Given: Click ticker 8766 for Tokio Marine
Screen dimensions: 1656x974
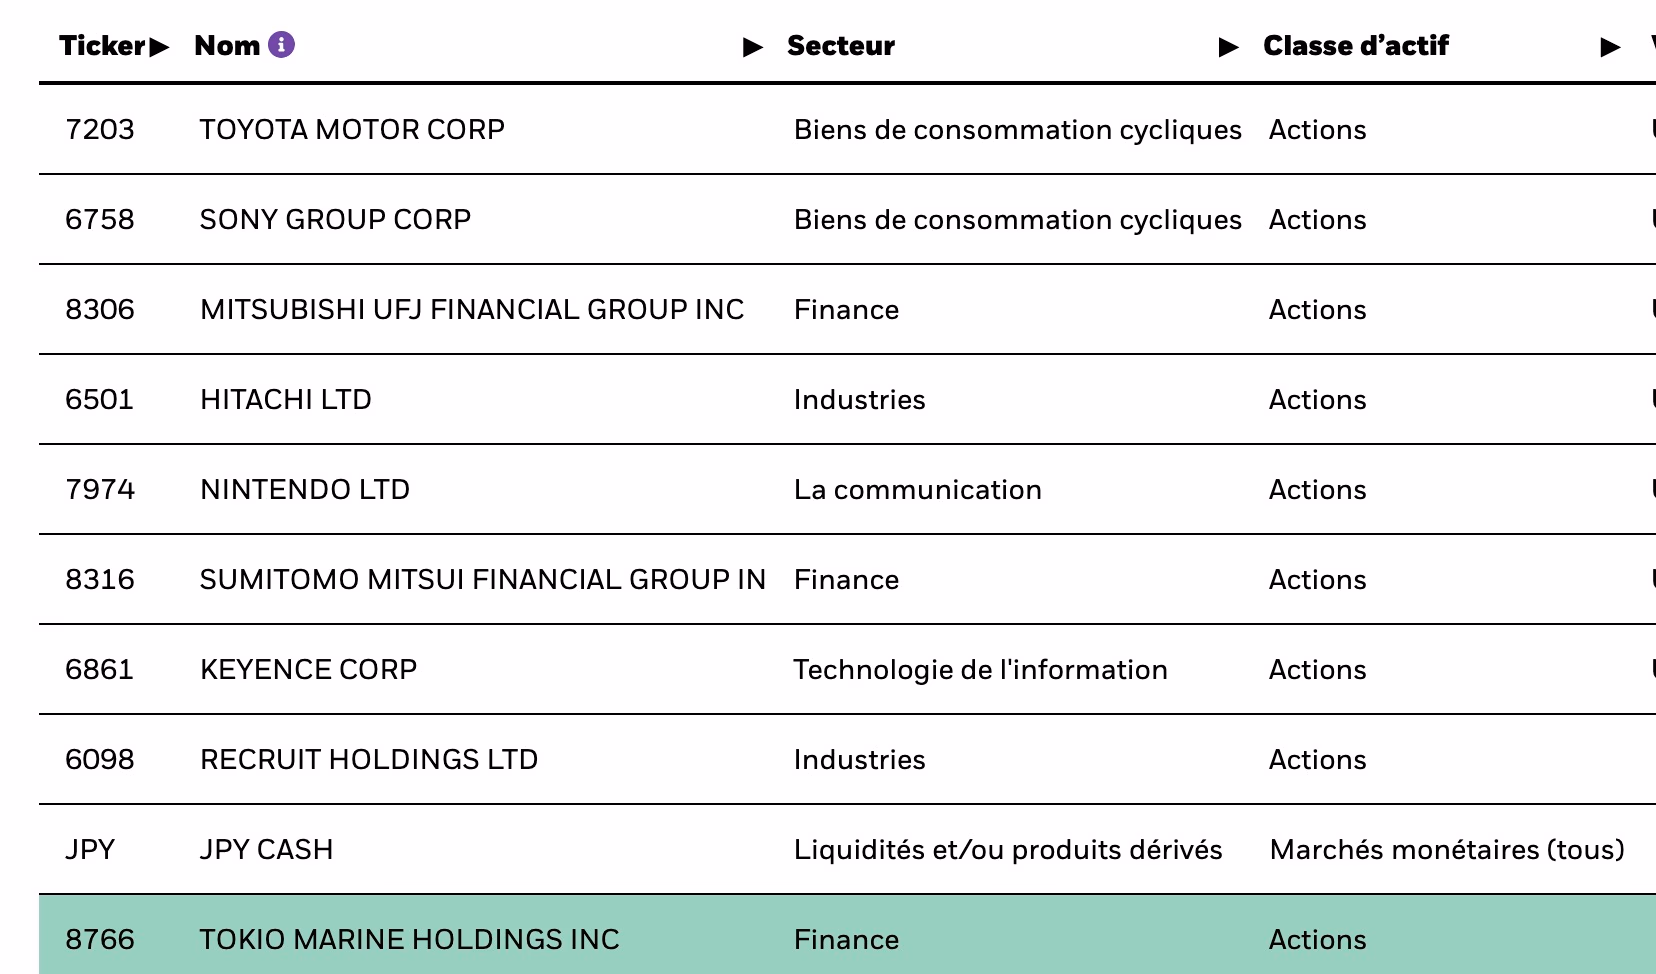Looking at the screenshot, I should point(101,939).
